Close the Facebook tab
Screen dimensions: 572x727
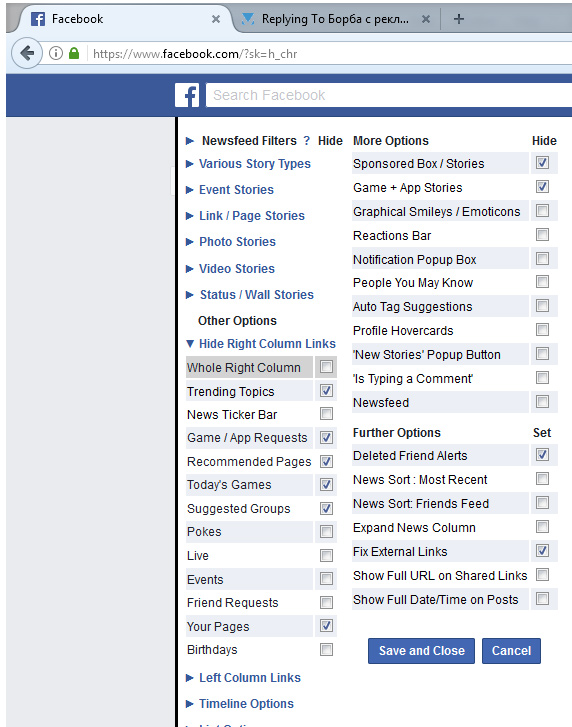click(216, 19)
